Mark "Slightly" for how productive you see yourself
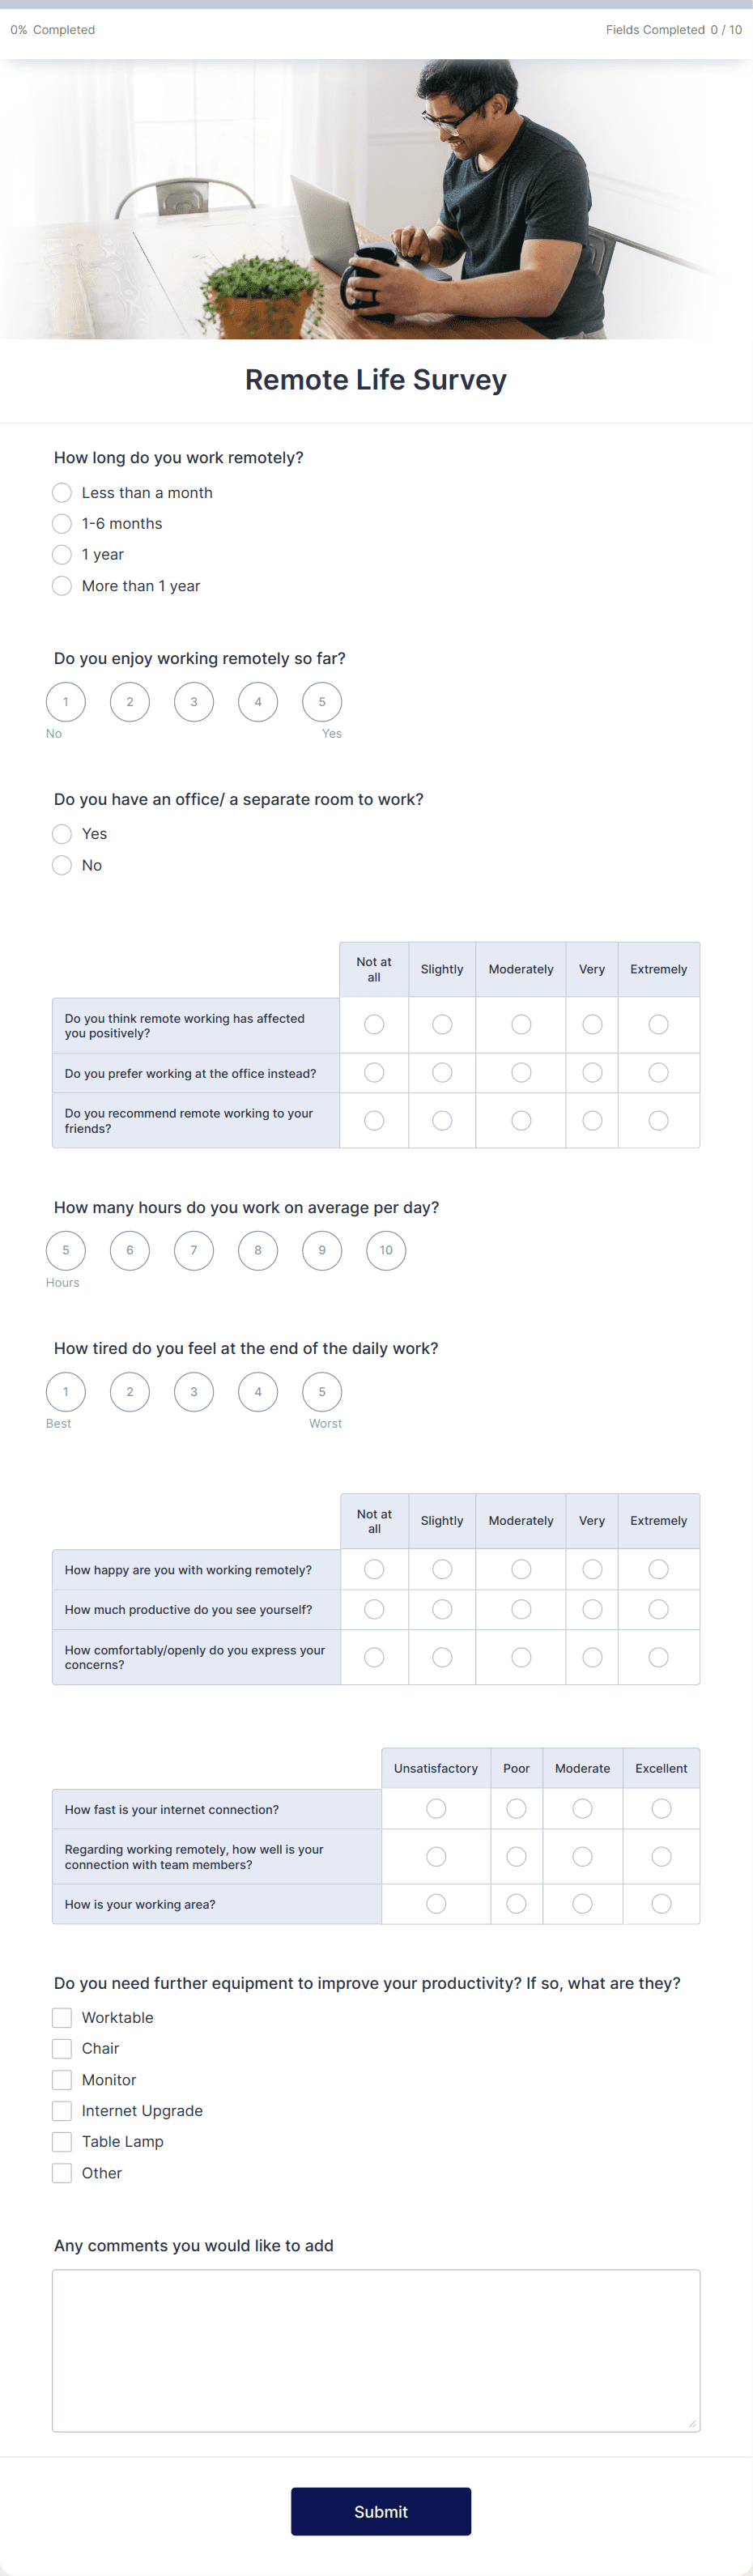753x2576 pixels. coord(442,1609)
